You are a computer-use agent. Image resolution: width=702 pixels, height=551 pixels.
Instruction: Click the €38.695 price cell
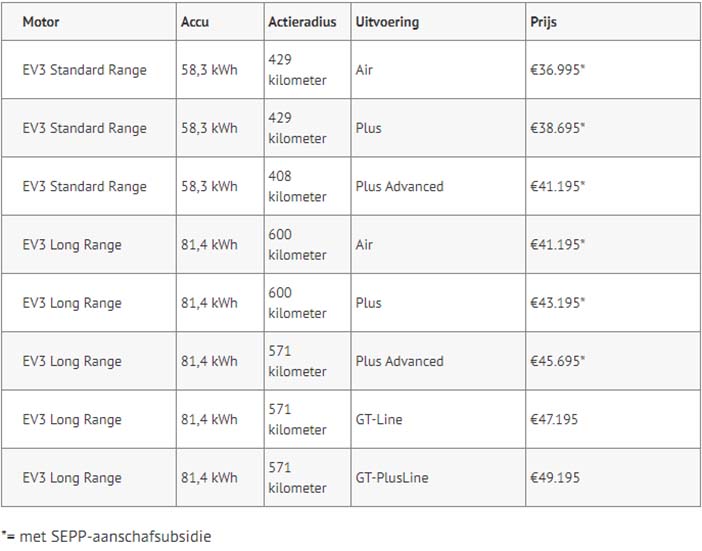[613, 128]
